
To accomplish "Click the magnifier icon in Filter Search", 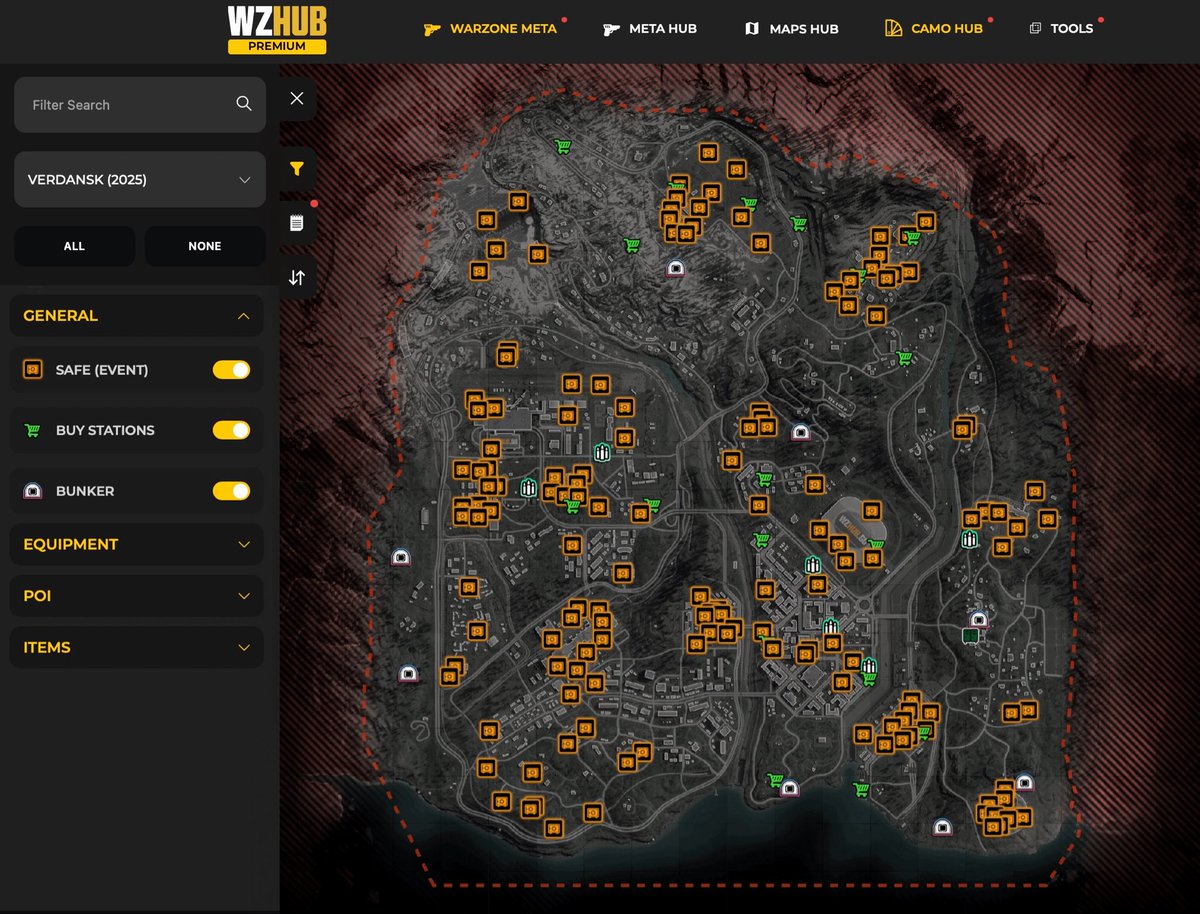I will pyautogui.click(x=244, y=104).
